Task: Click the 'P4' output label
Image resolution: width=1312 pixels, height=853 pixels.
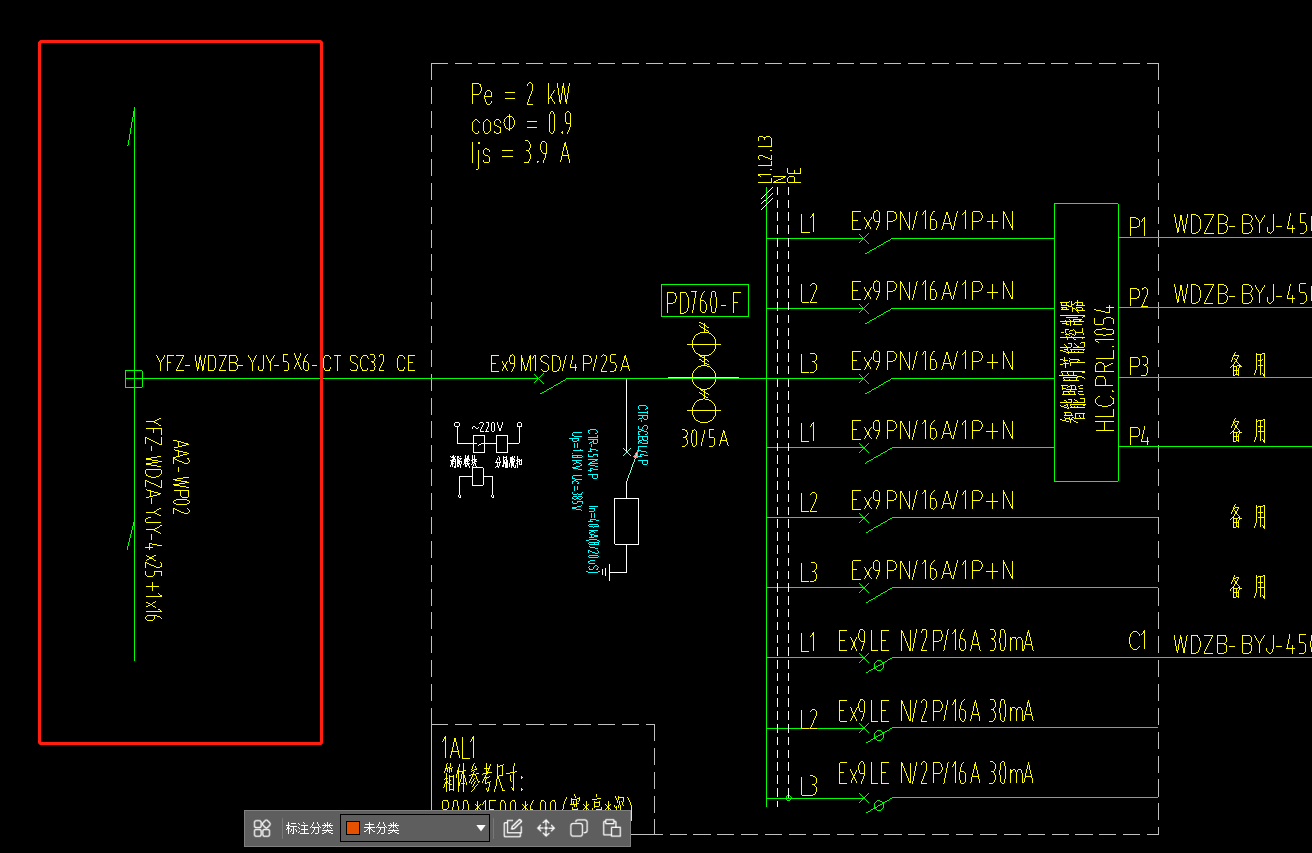Action: coord(1138,436)
